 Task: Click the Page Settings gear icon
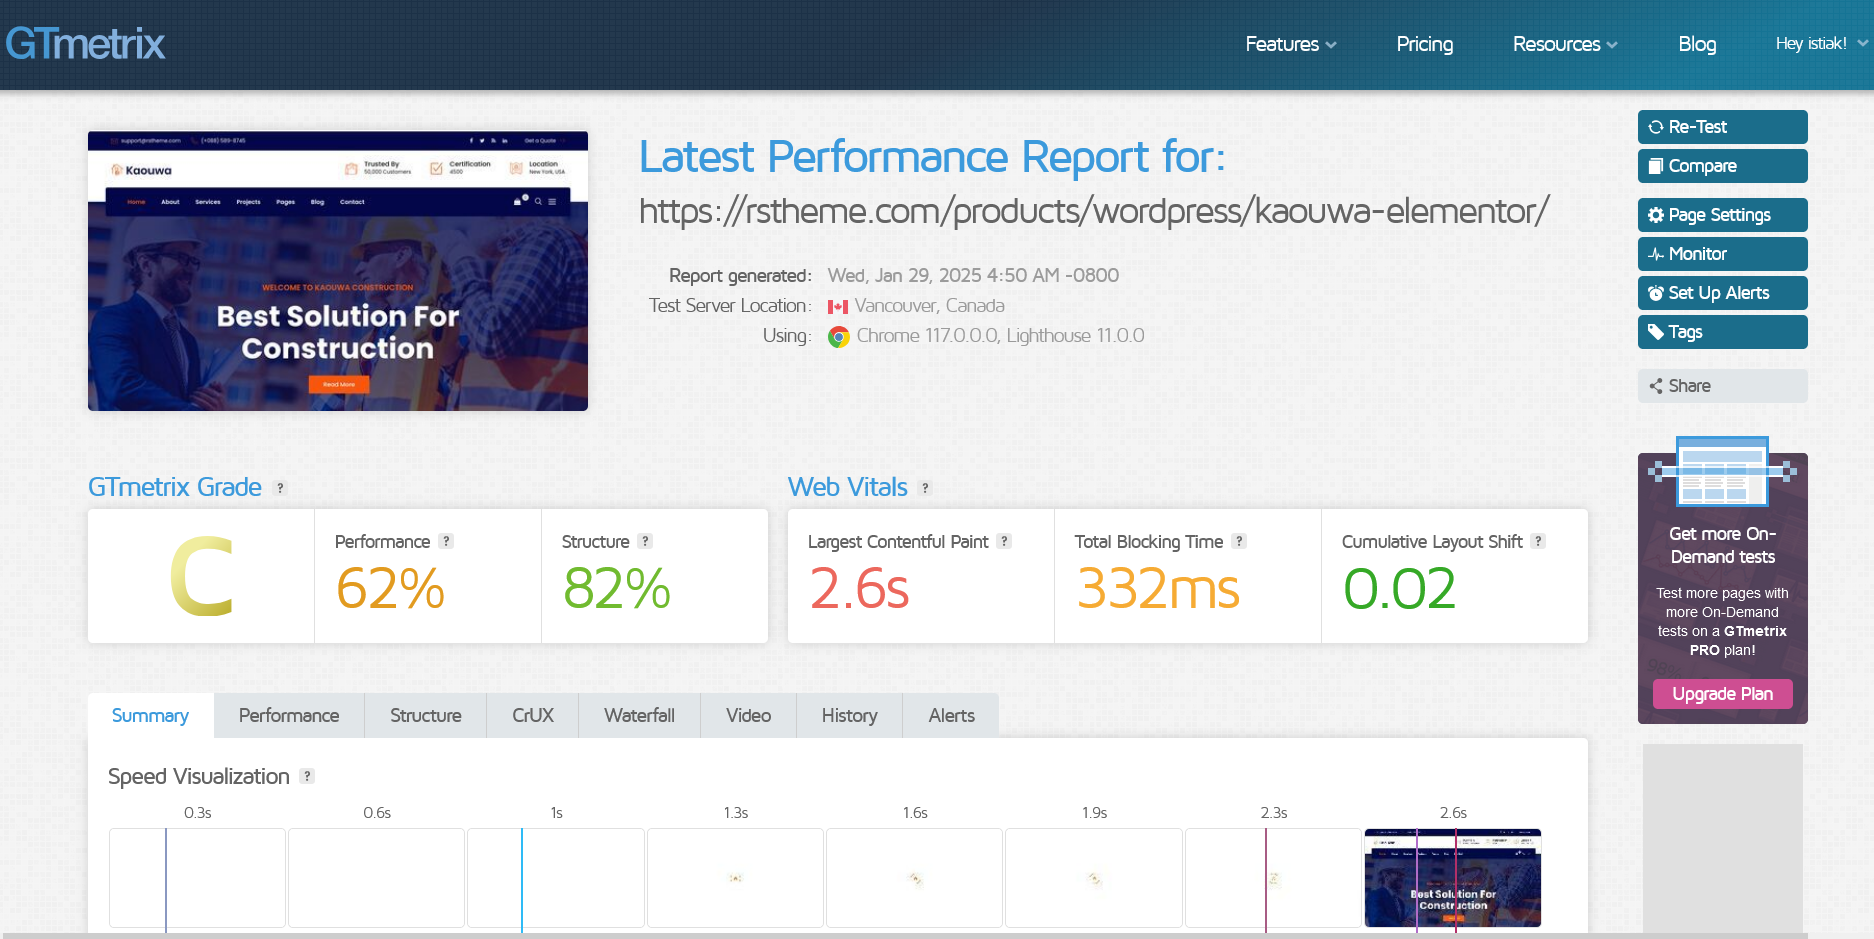[1656, 215]
